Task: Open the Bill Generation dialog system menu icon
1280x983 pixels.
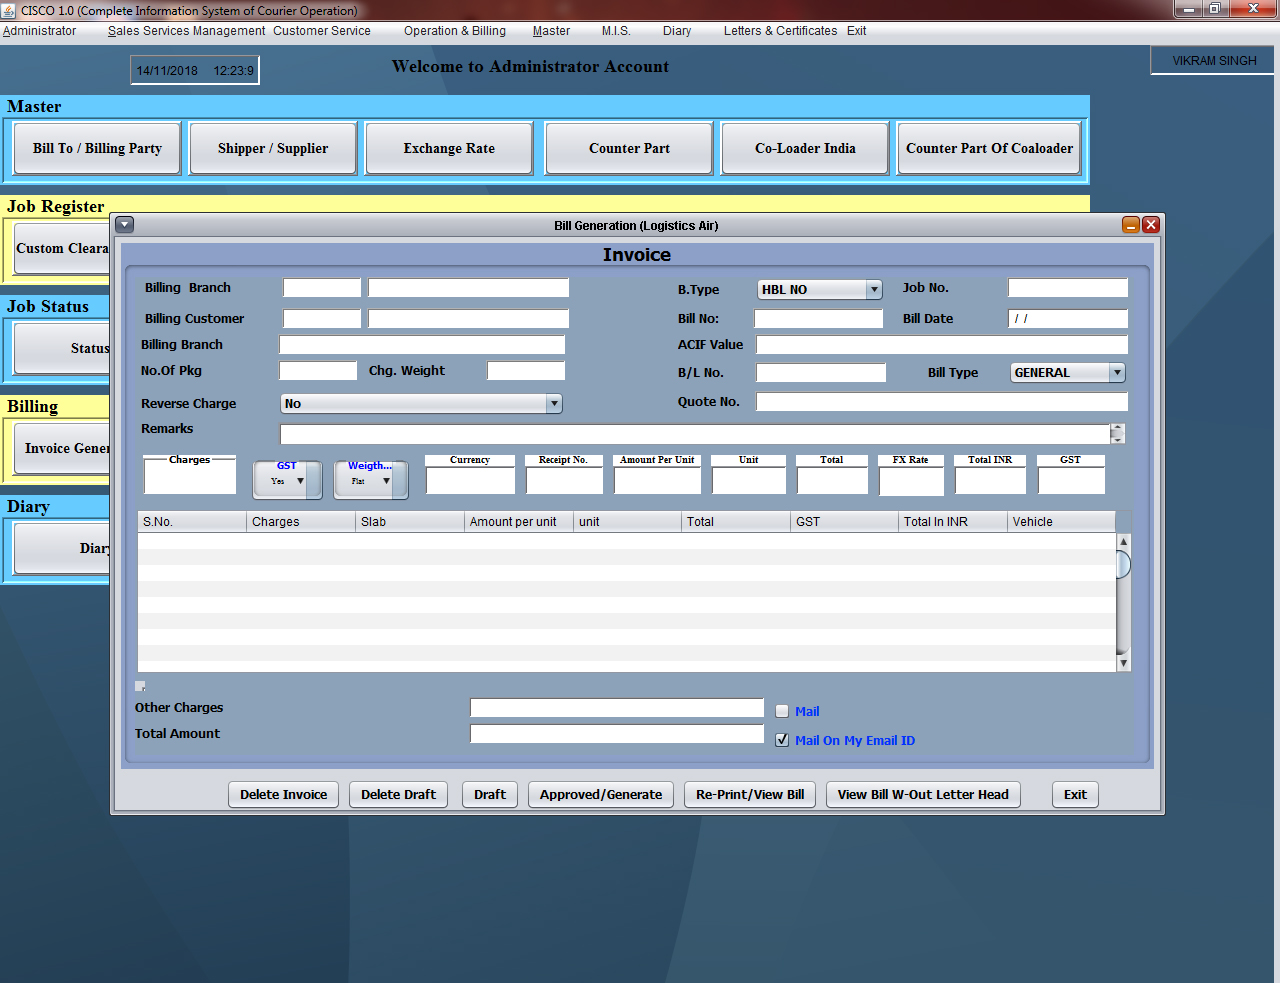Action: tap(125, 225)
